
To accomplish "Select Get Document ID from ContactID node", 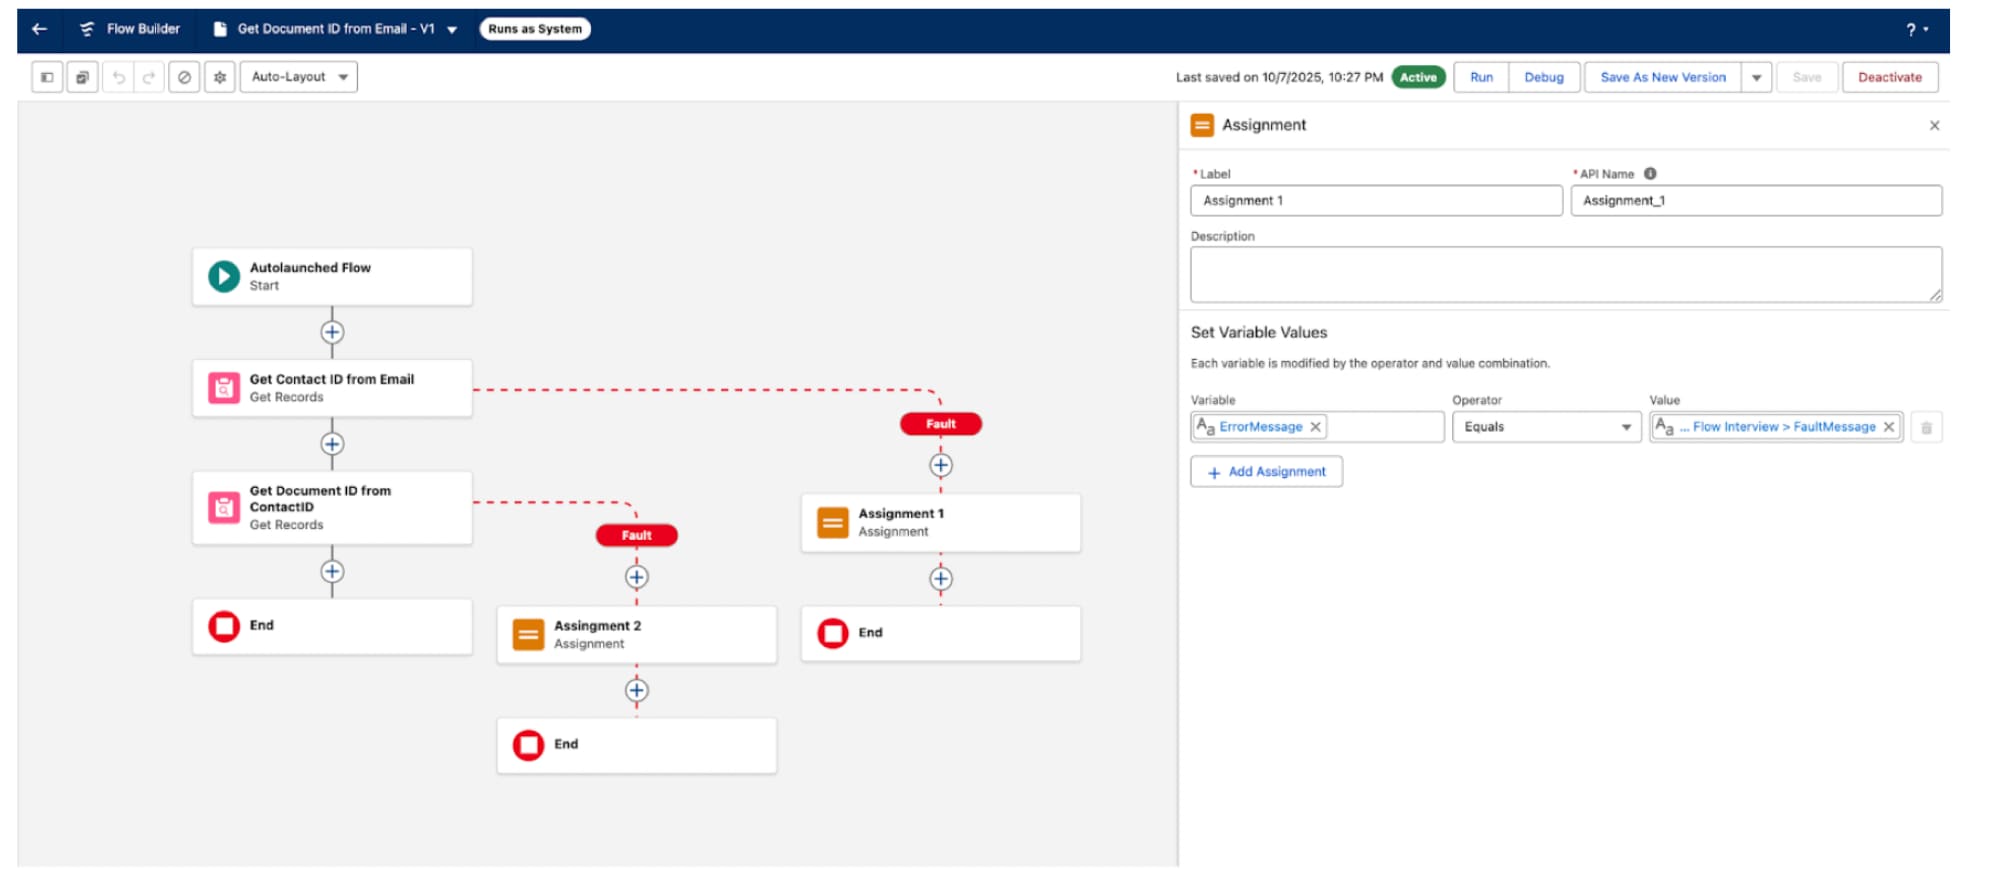I will pyautogui.click(x=332, y=508).
